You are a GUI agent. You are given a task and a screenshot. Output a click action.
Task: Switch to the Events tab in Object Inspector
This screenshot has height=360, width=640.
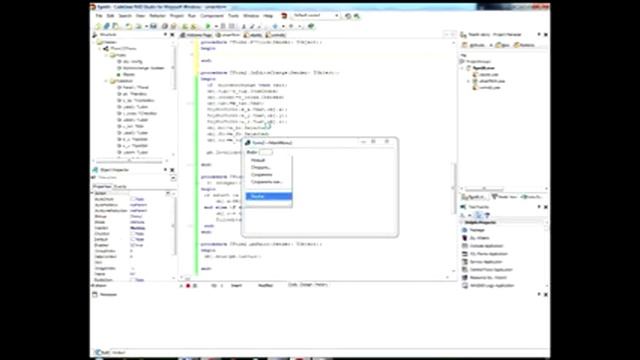coord(120,186)
